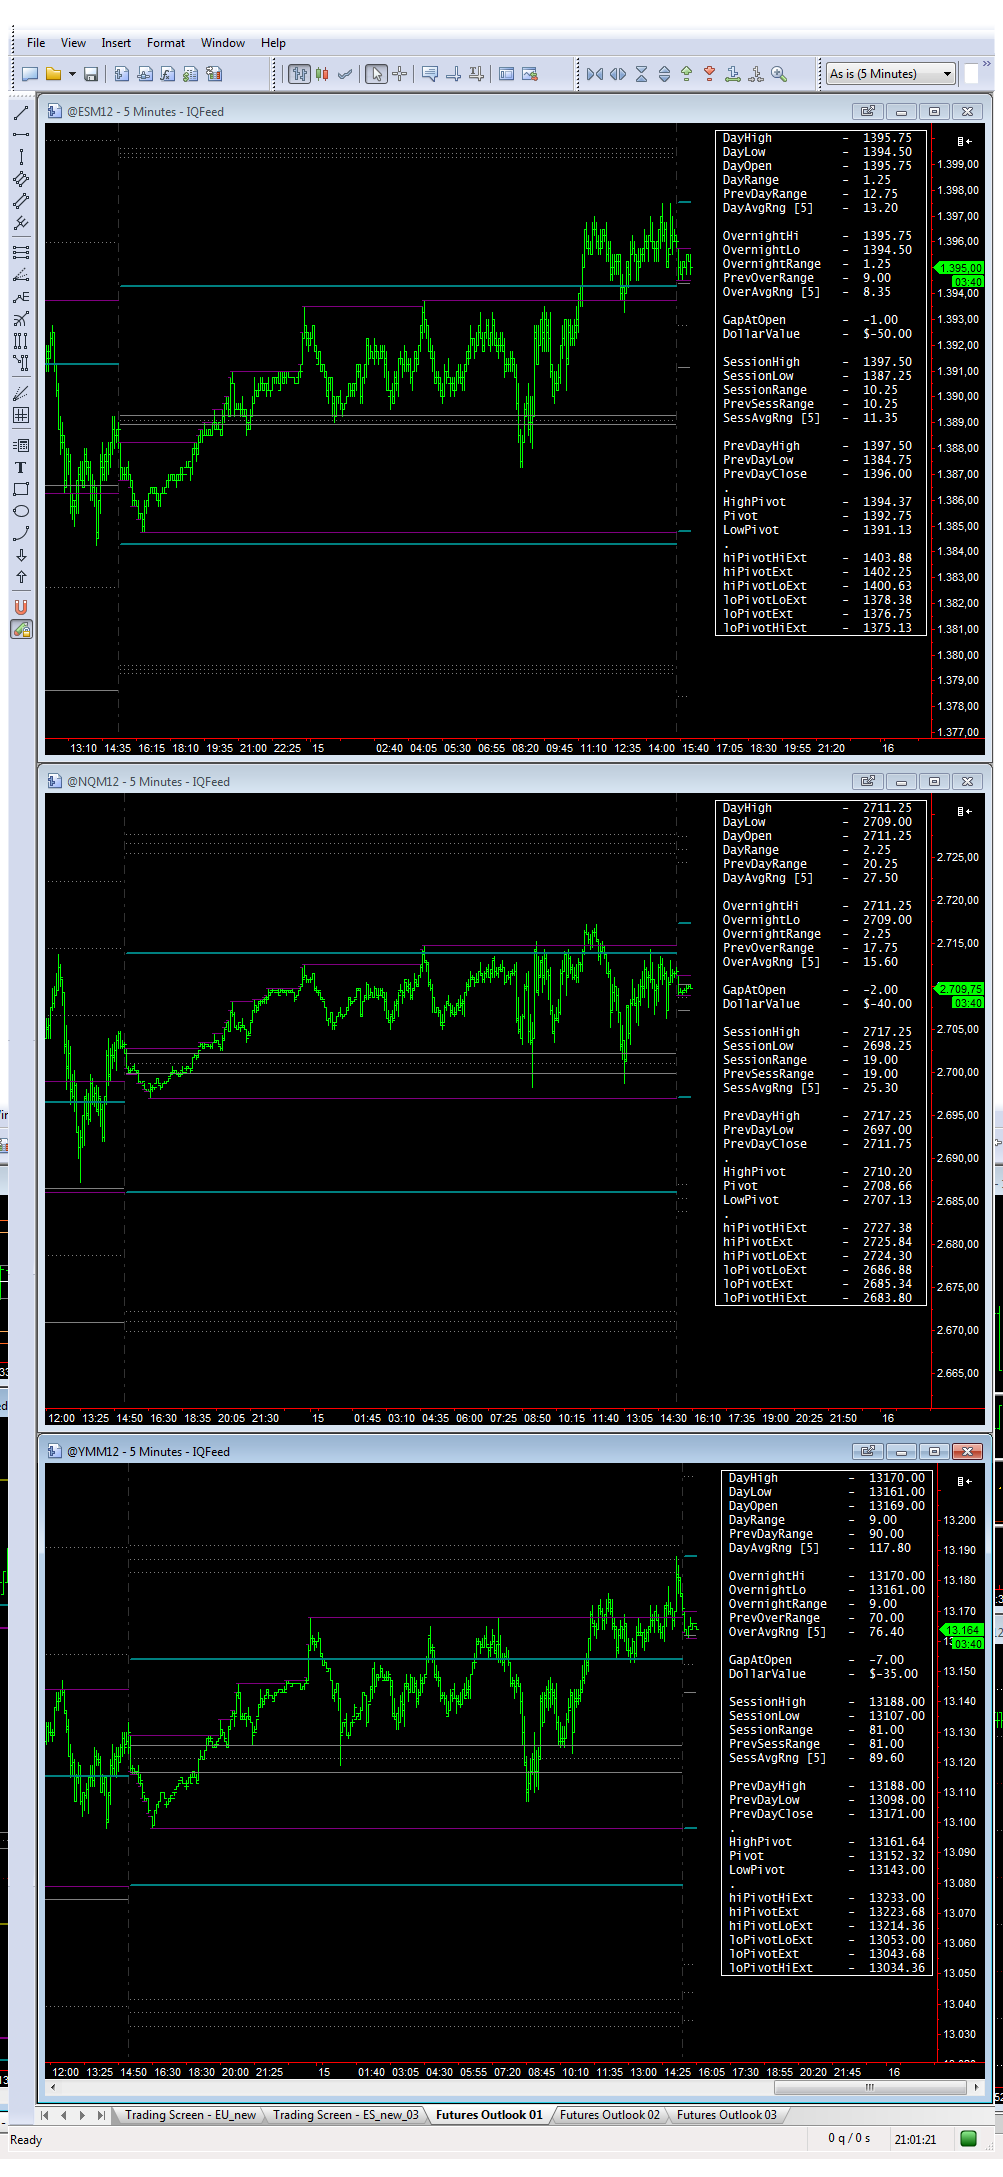Collapse the status panel in @YMM12 chart
This screenshot has width=1003, height=2177.
964,1481
